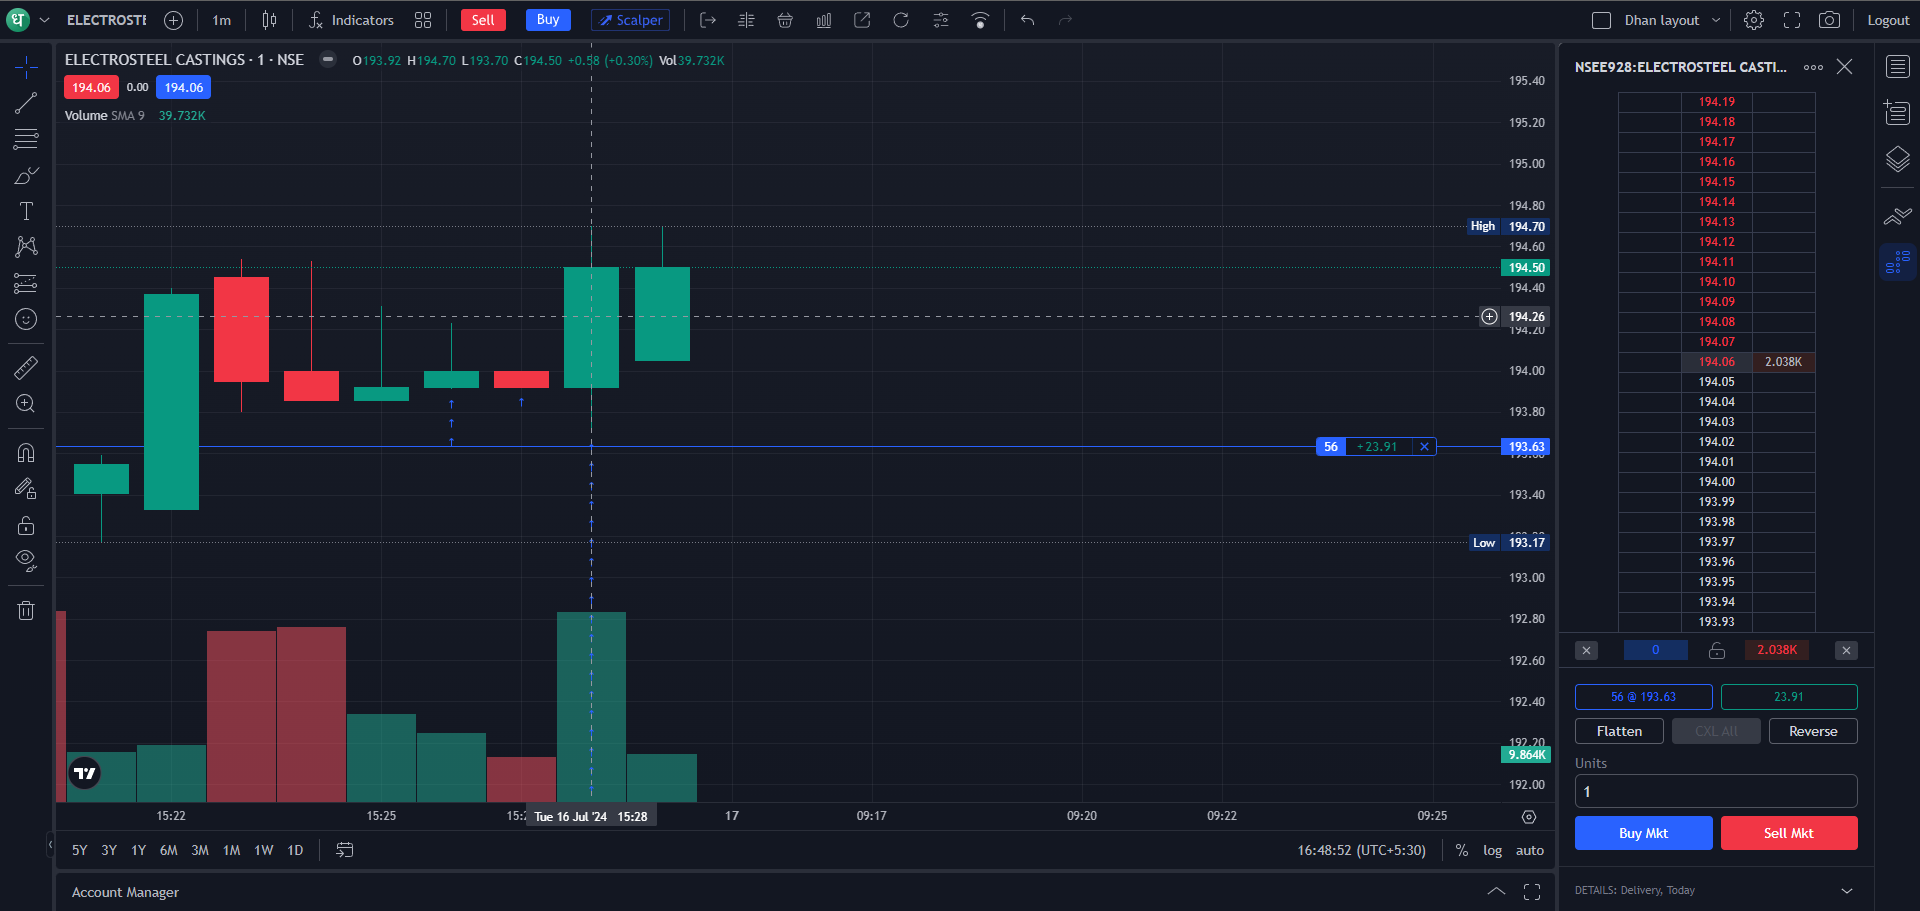Open the emoji icons tool
The height and width of the screenshot is (911, 1920).
tap(26, 319)
